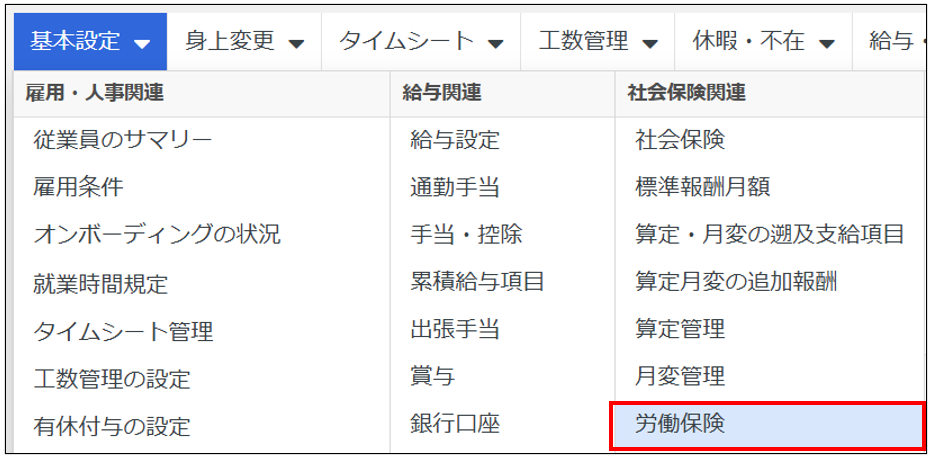
Task: Select 従業員のサマリー menu item
Action: (x=122, y=140)
